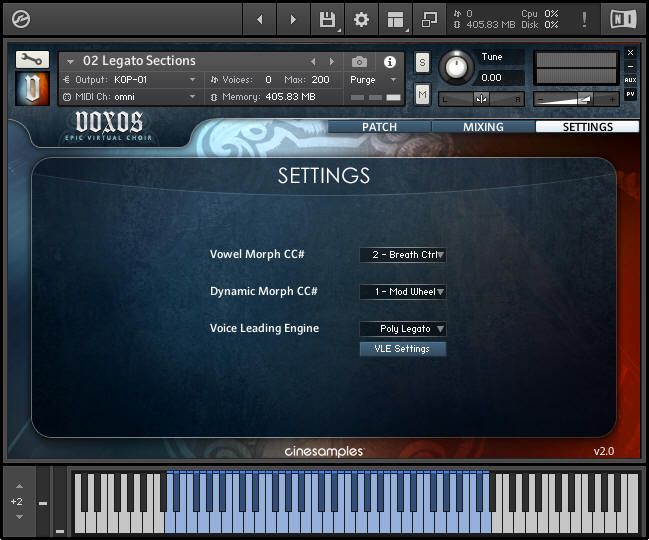The width and height of the screenshot is (649, 540).
Task: Open Dynamic Morph CC# dropdown
Action: tap(403, 292)
